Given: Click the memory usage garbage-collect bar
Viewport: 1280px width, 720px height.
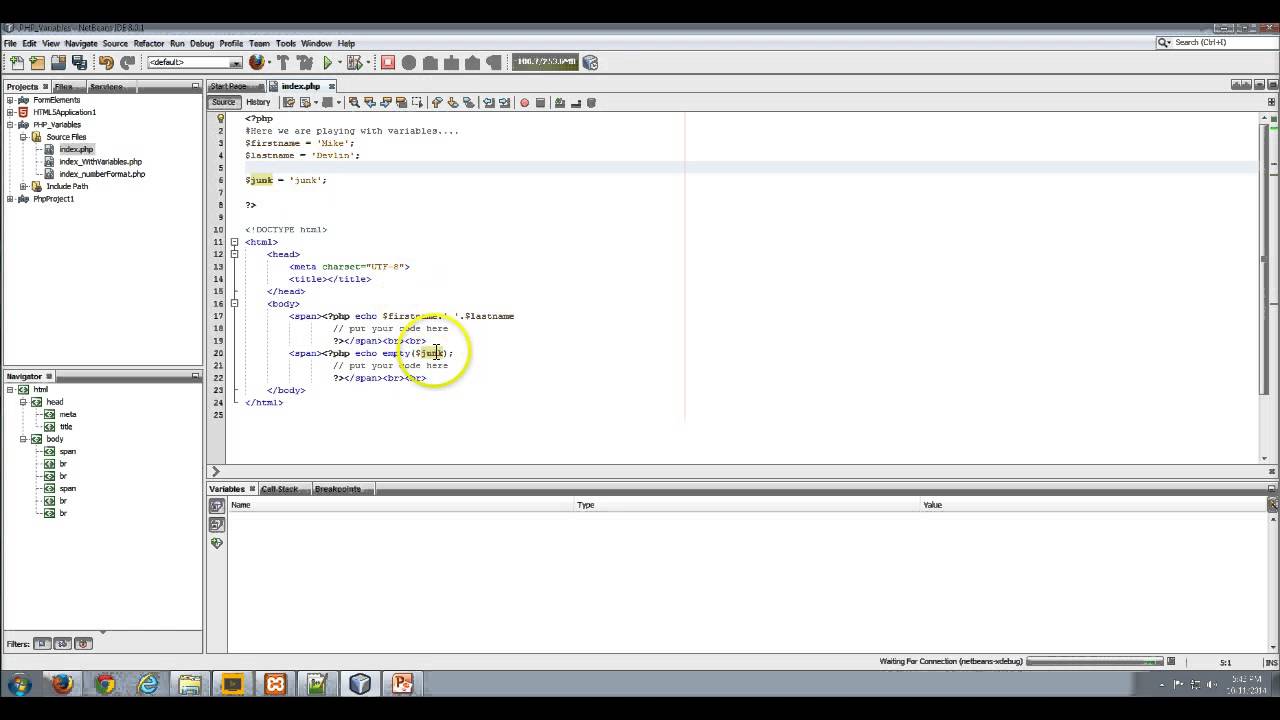Looking at the screenshot, I should pos(545,62).
